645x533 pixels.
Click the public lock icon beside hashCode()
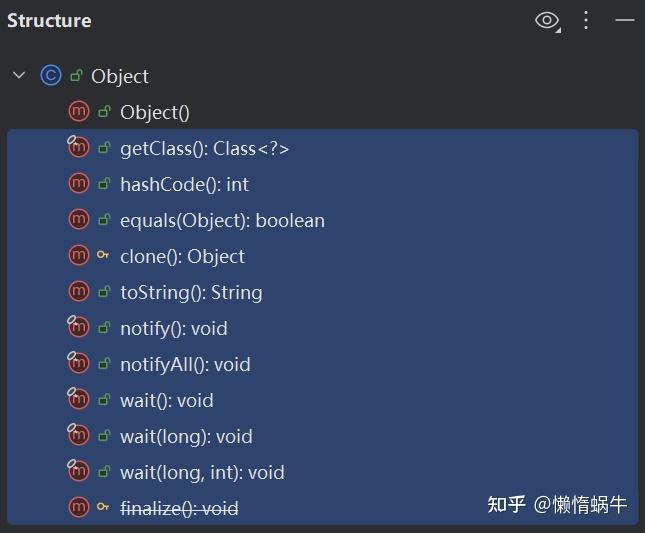point(104,184)
